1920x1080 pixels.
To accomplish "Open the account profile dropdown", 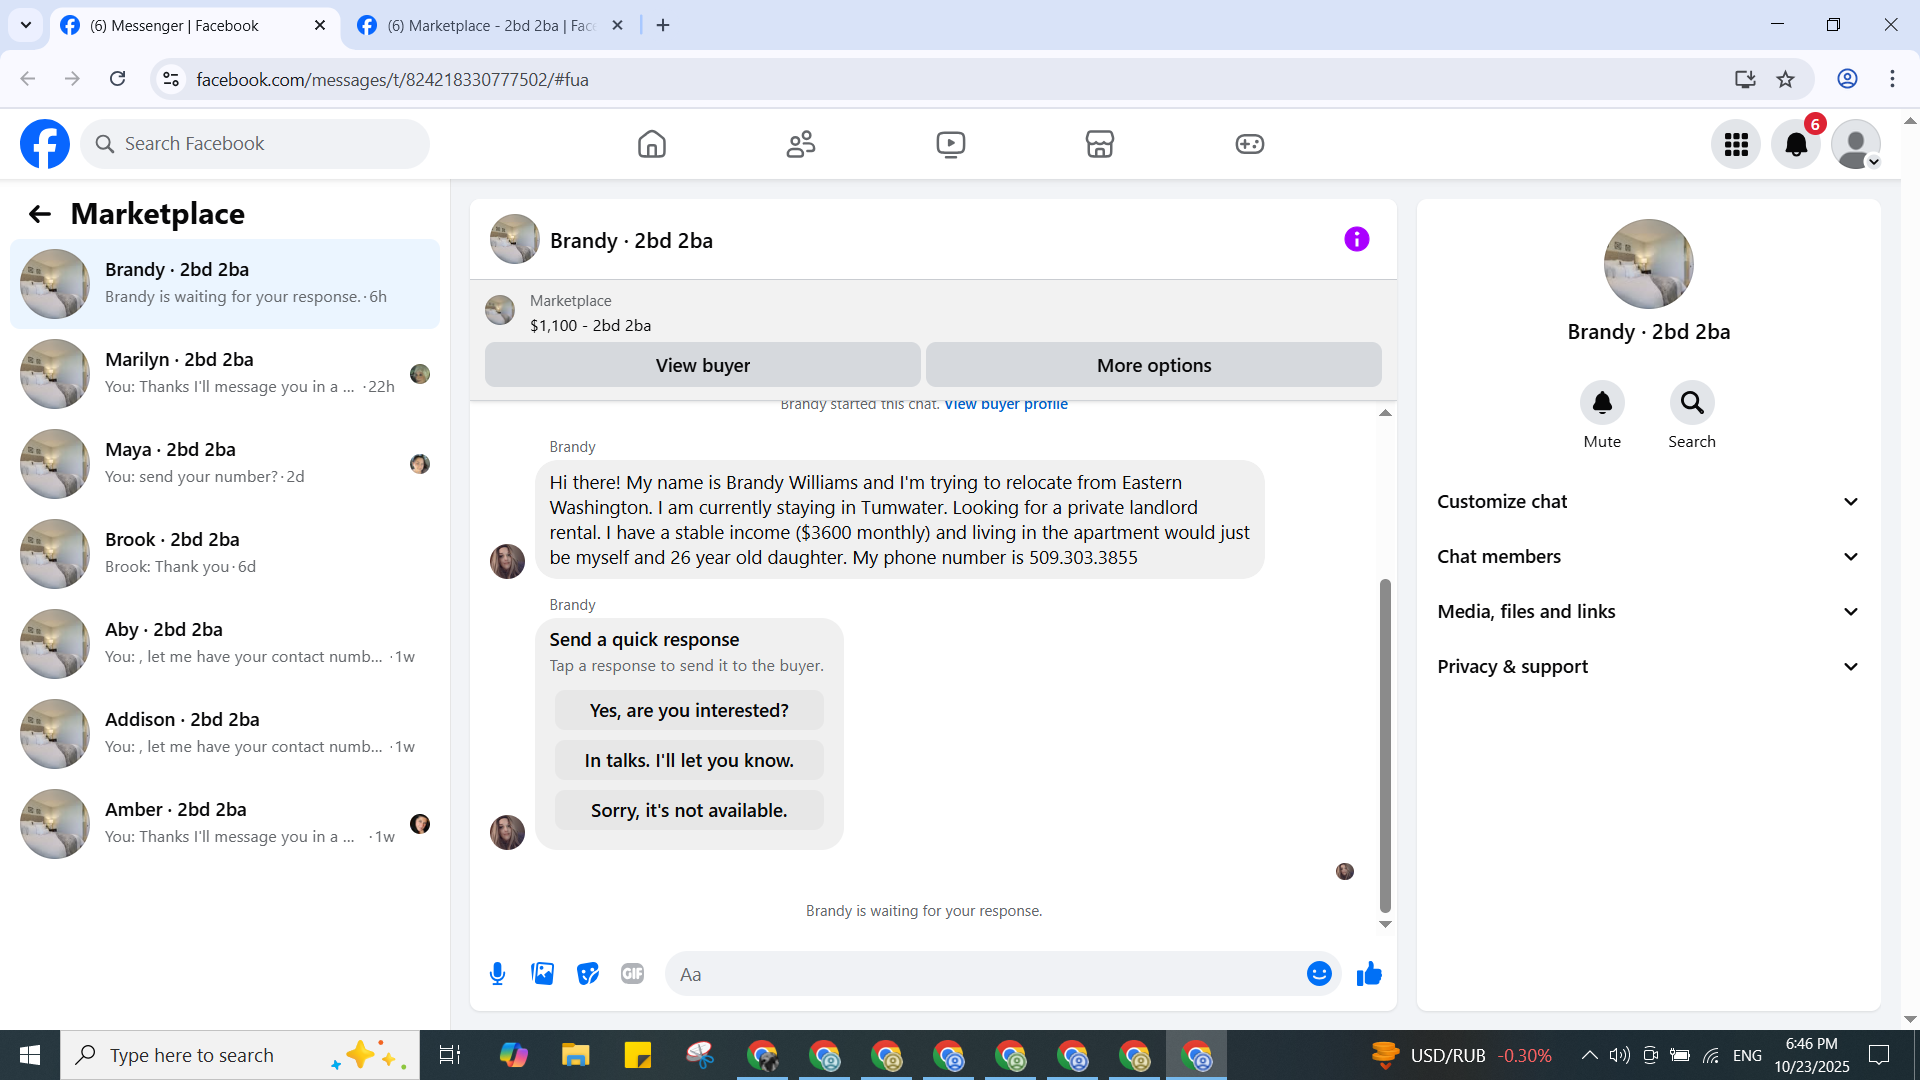I will (x=1856, y=145).
